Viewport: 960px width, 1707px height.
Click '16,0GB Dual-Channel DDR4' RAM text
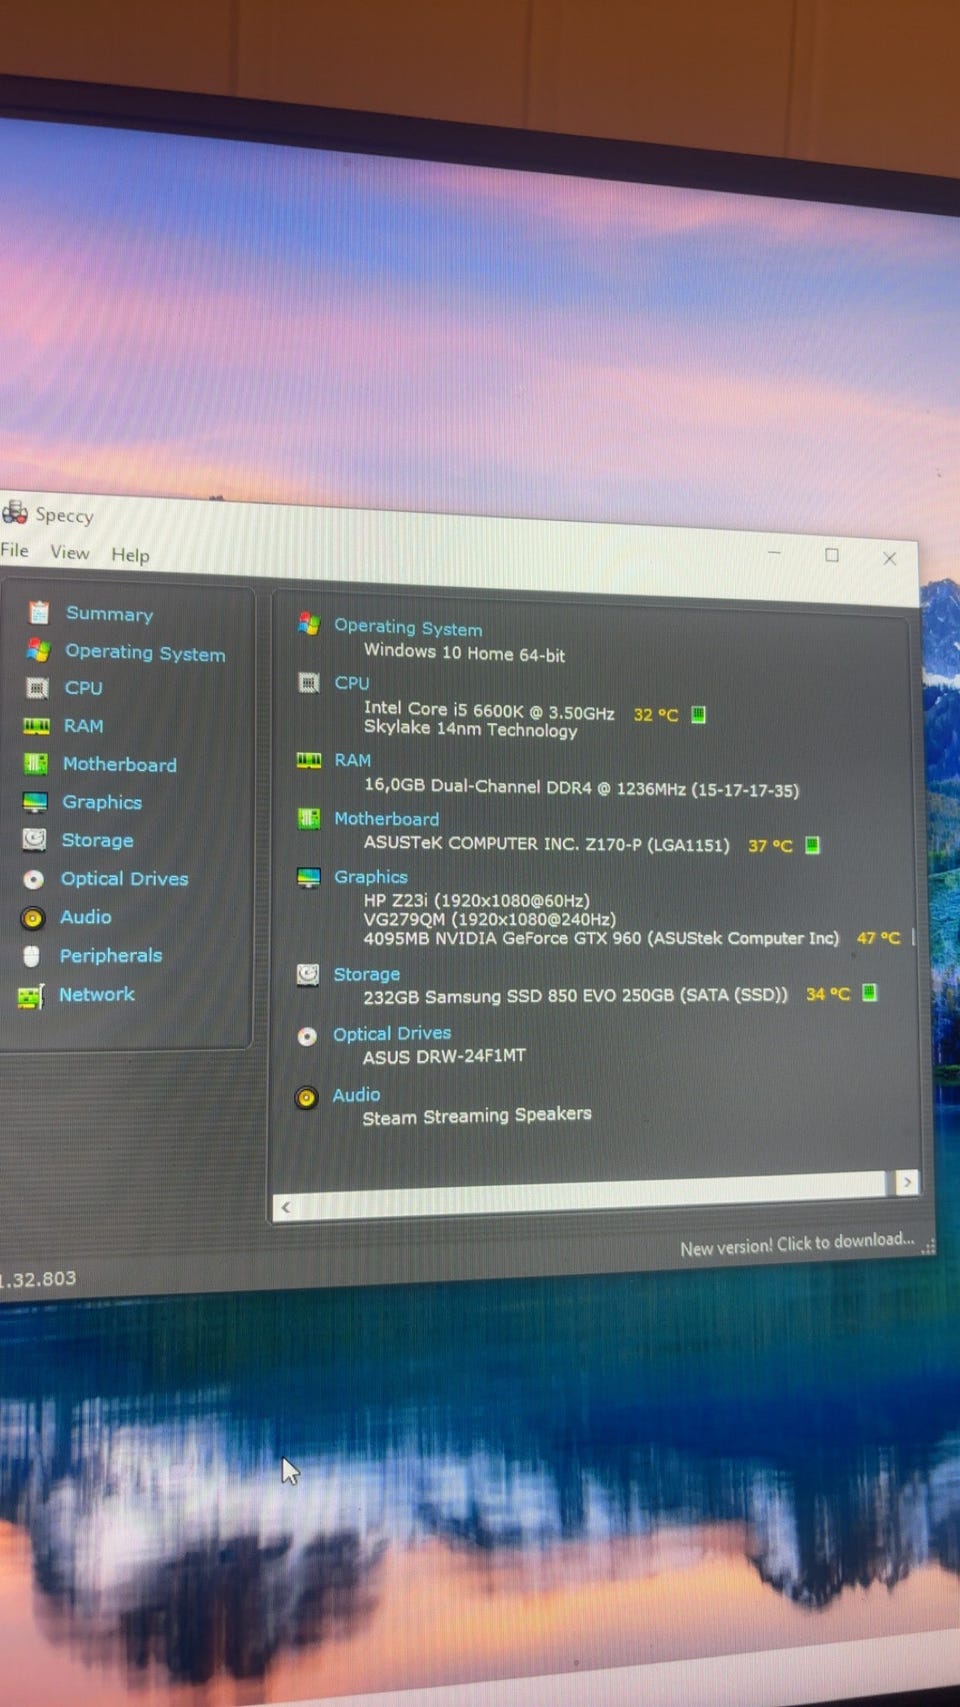[477, 786]
